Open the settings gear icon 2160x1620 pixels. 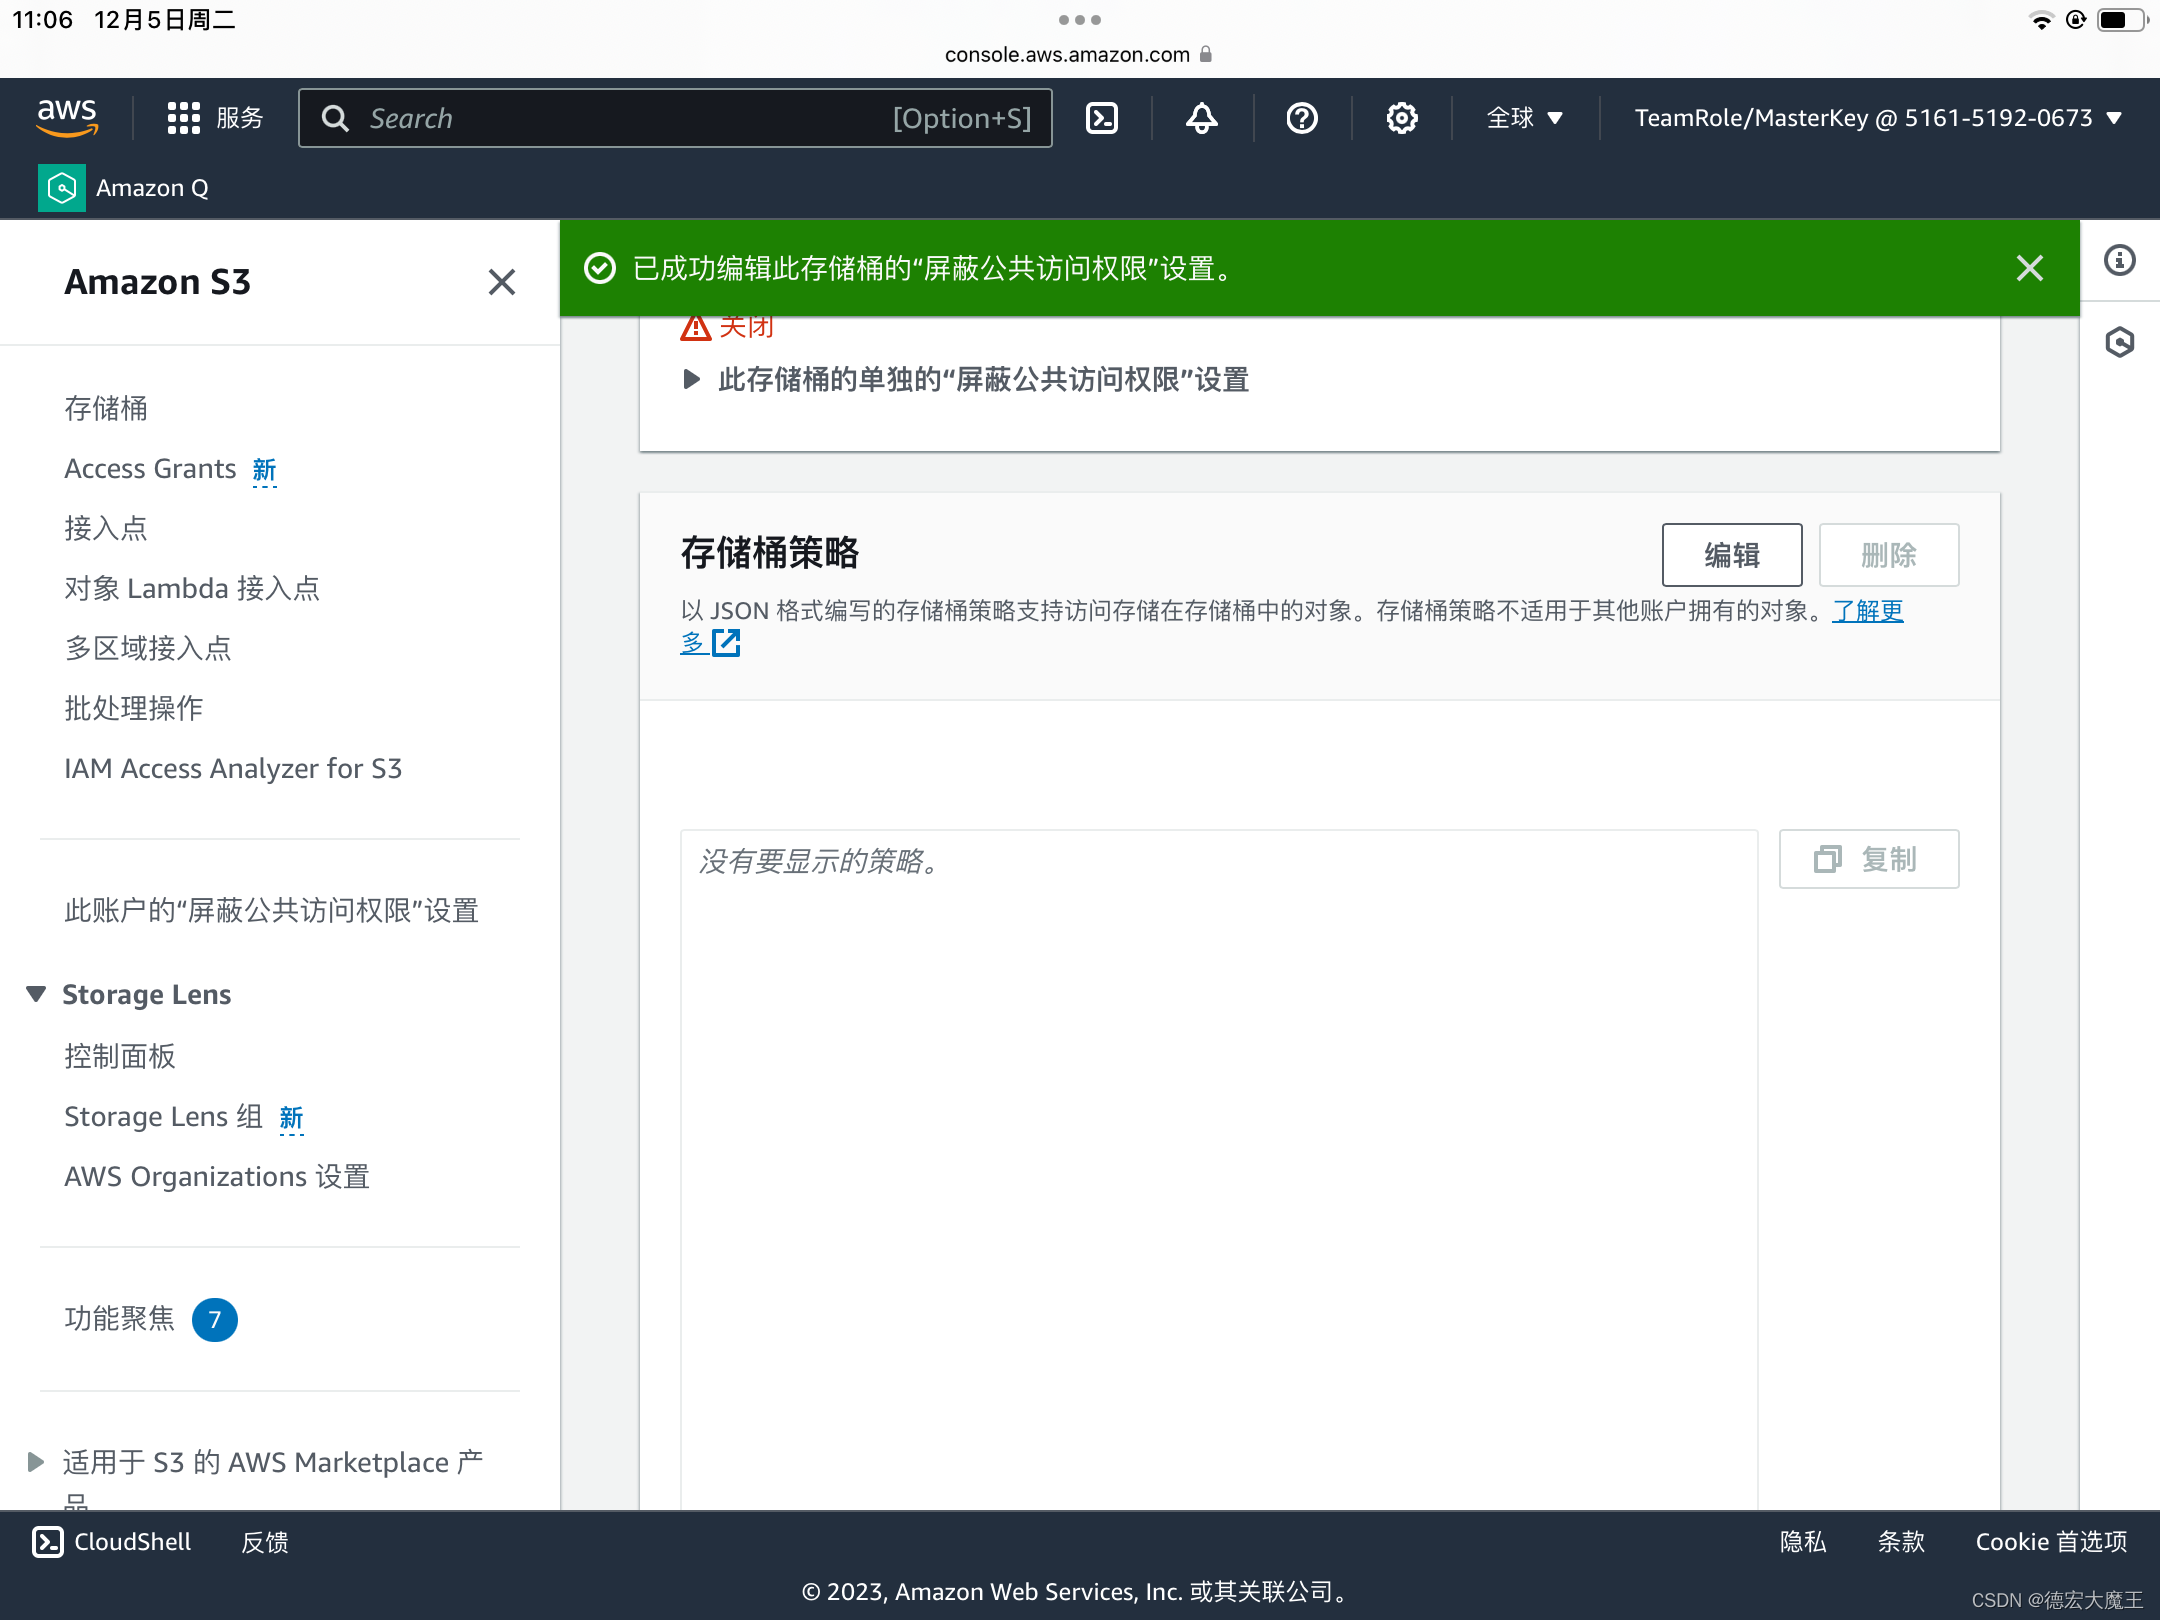click(x=1402, y=118)
